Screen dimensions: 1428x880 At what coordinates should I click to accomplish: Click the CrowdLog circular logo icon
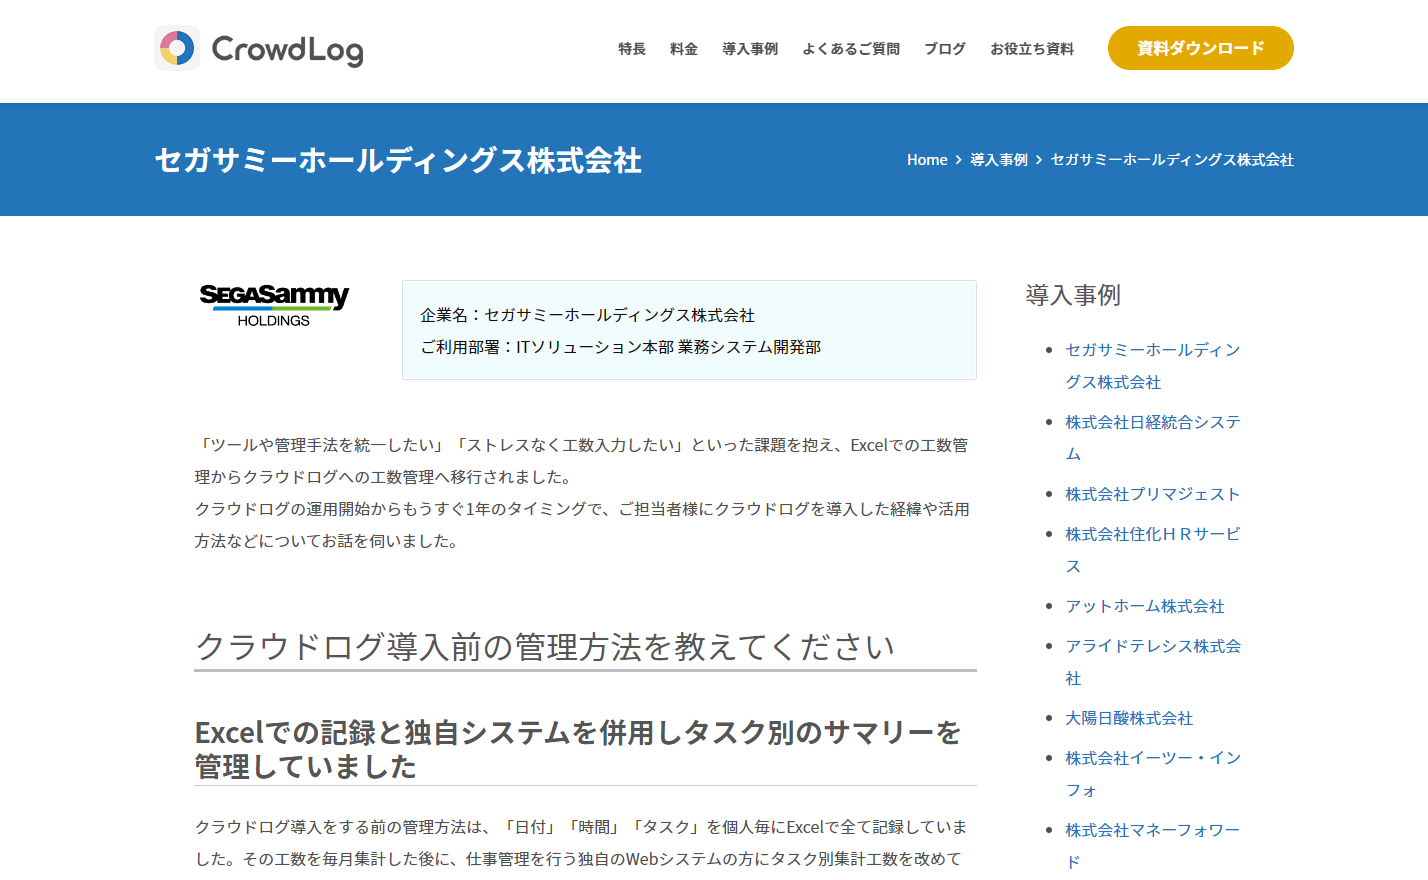click(x=177, y=48)
